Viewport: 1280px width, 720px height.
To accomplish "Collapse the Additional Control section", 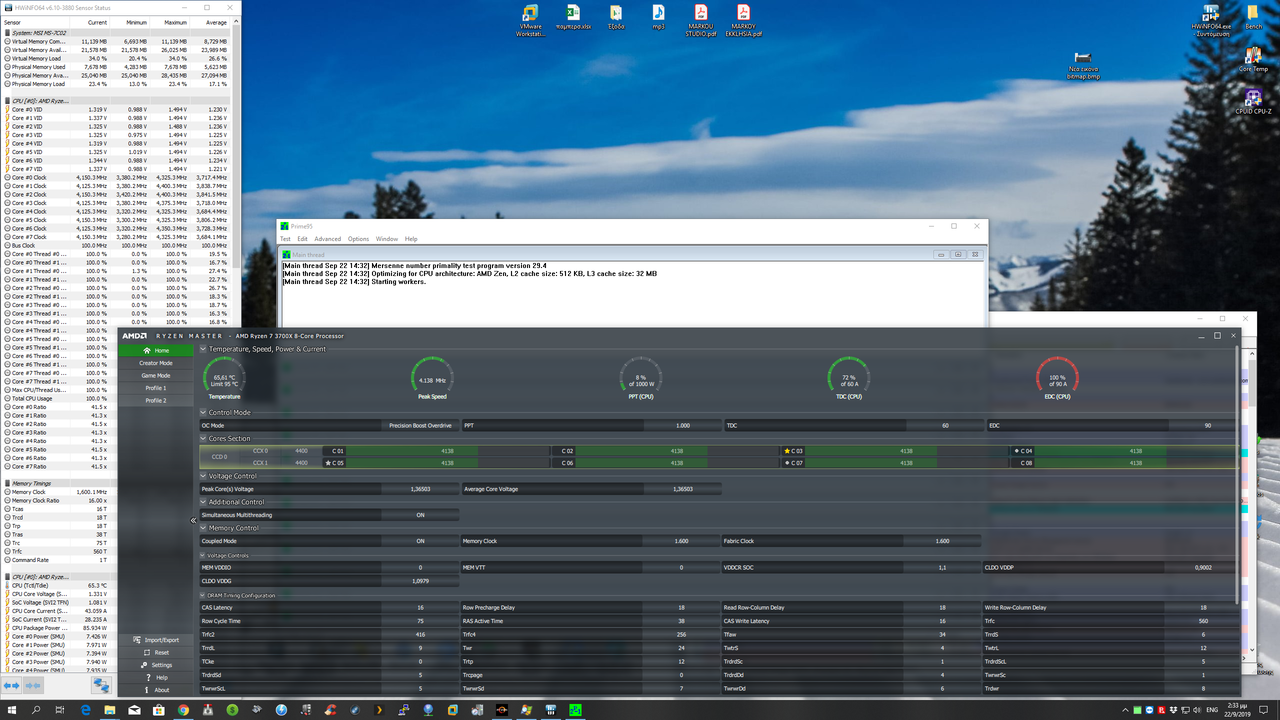I will coord(204,502).
